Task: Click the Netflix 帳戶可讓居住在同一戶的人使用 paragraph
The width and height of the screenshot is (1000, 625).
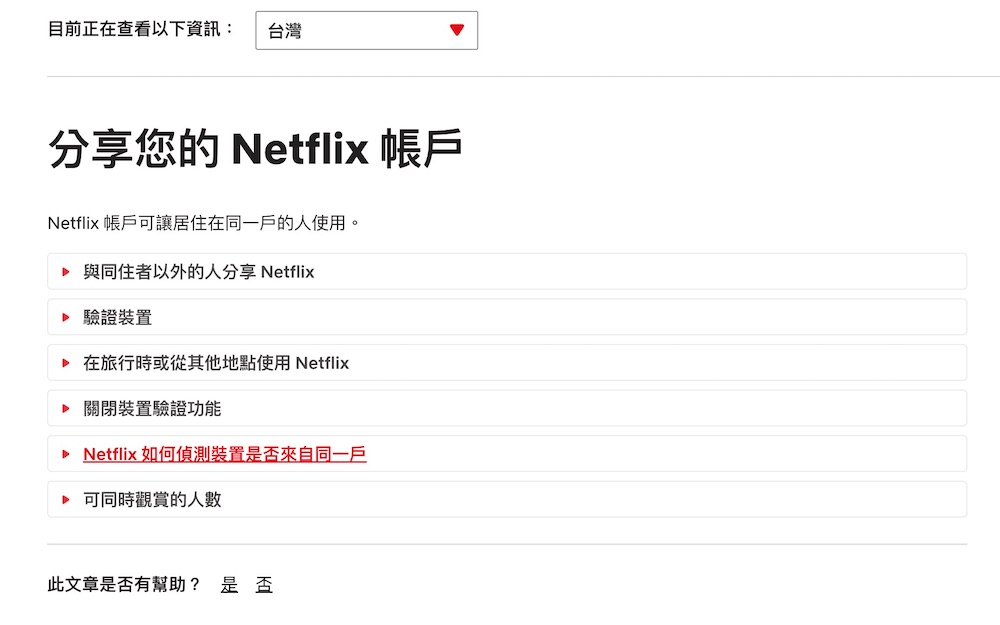Action: (x=203, y=223)
